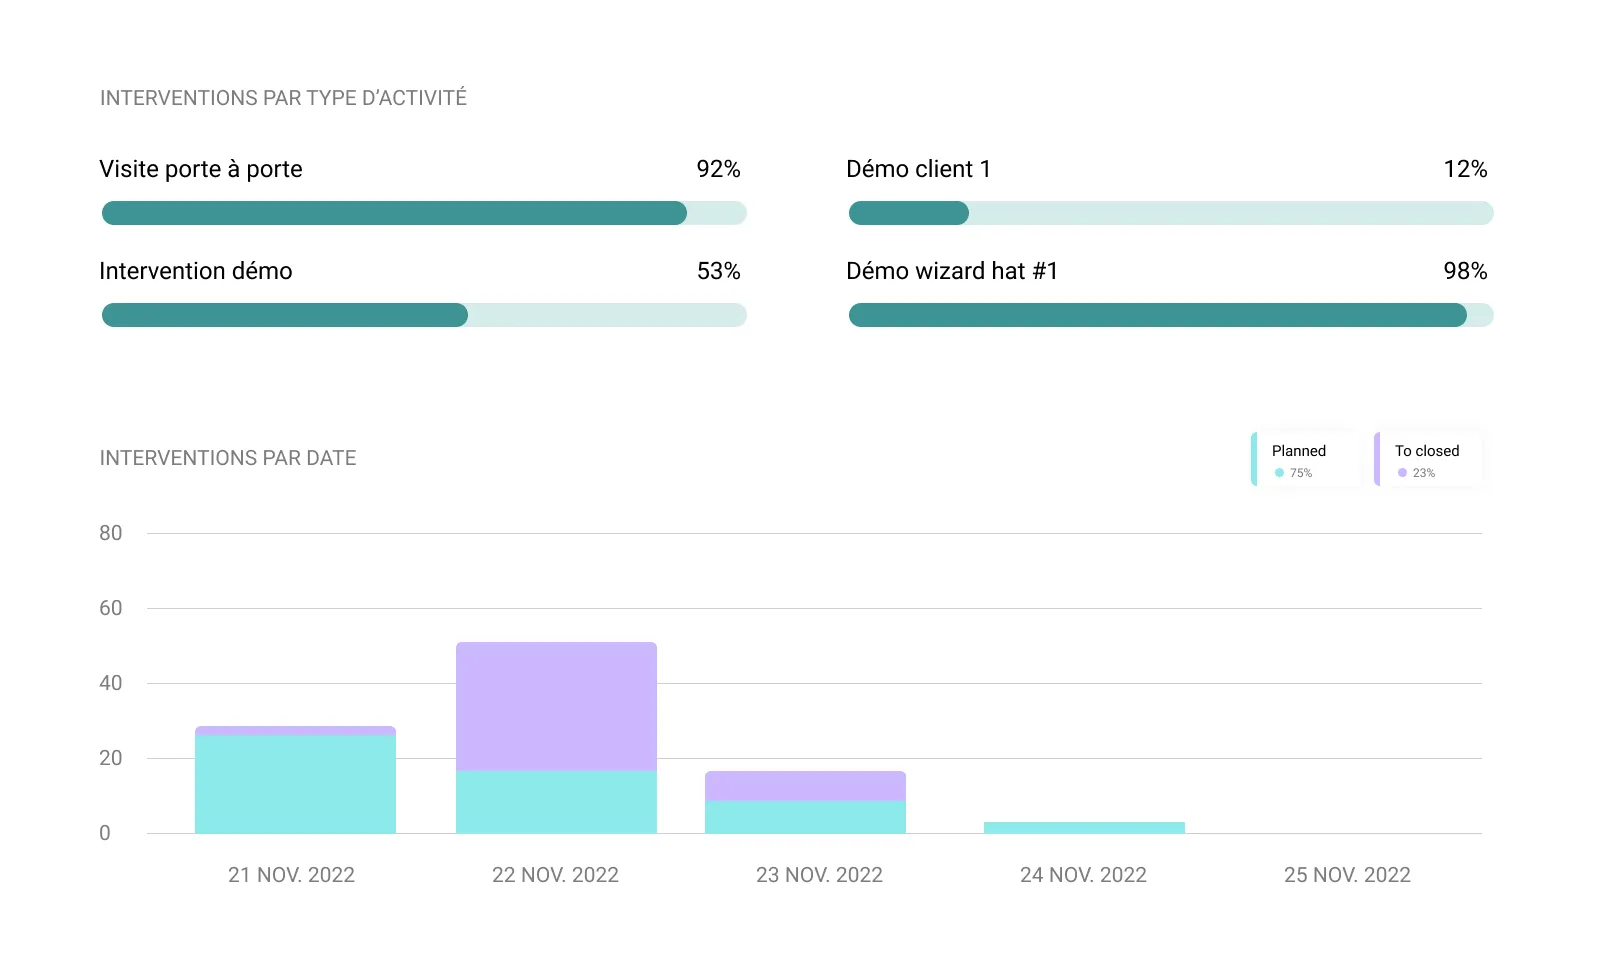
Task: Click the INTERVENTIONS PAR TYPE D'ACTIVITÉ heading
Action: [x=283, y=97]
